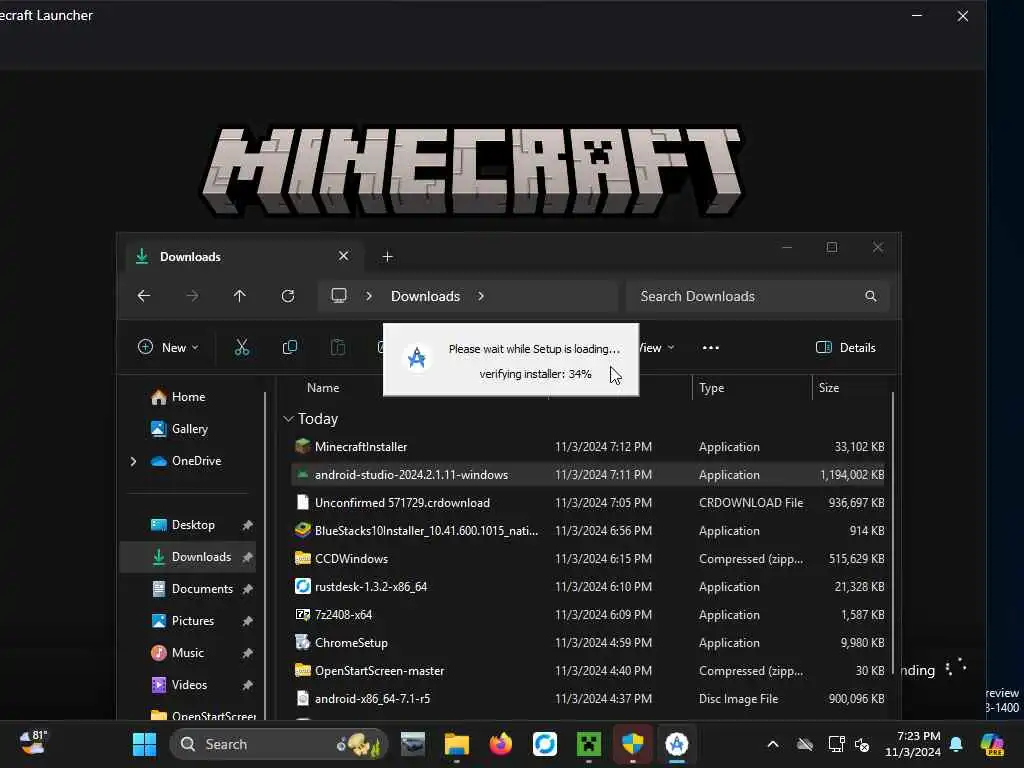The height and width of the screenshot is (768, 1024).
Task: Open the Minecraft creeper taskbar icon
Action: point(588,744)
